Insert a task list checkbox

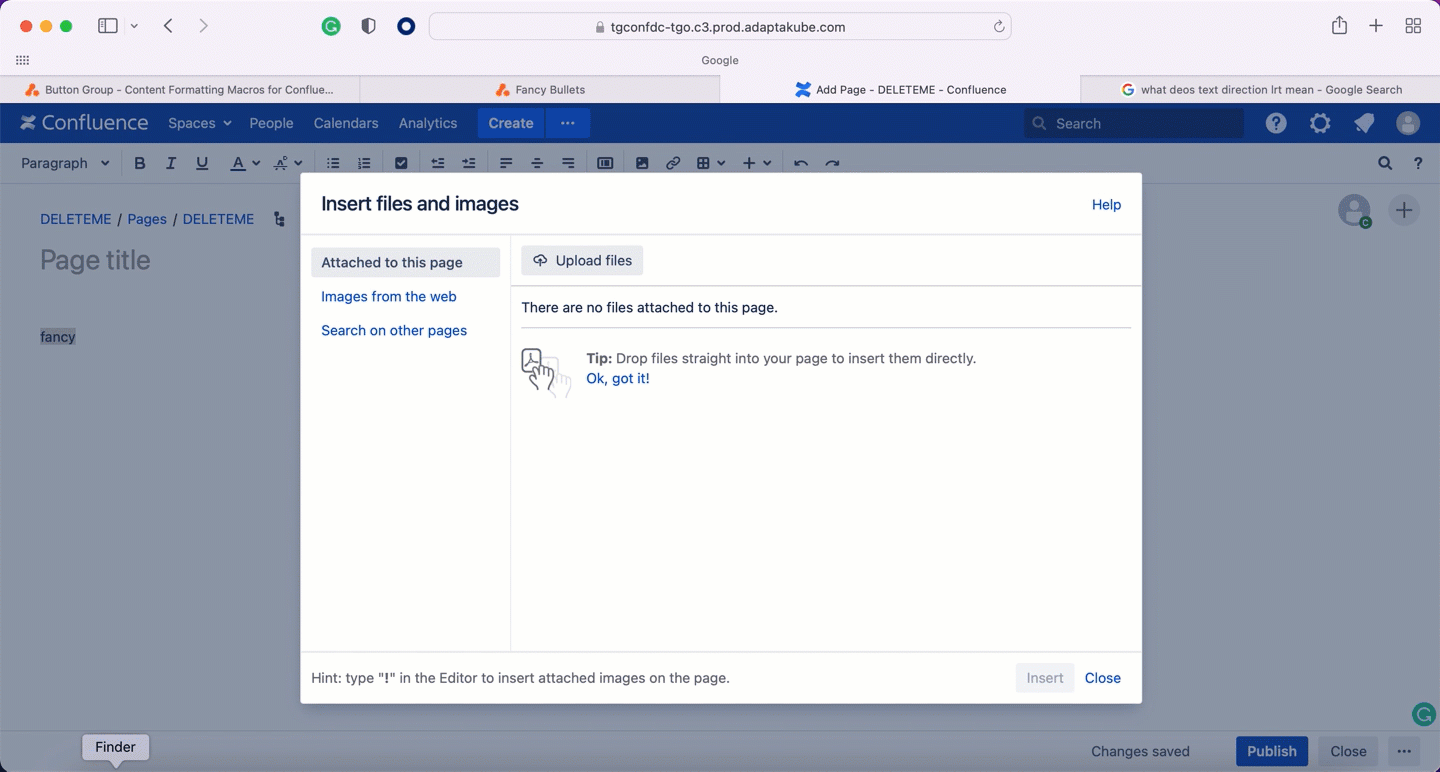tap(401, 163)
